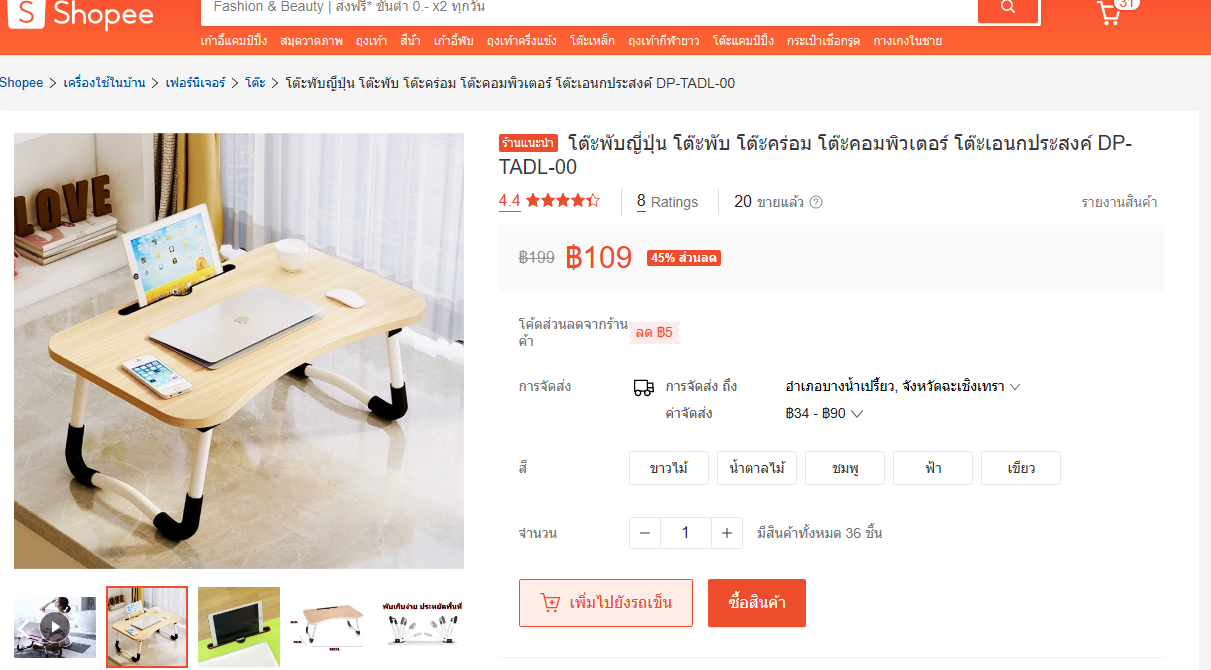
Task: Apply the ลด ฿5 shop discount voucher
Action: pos(654,333)
